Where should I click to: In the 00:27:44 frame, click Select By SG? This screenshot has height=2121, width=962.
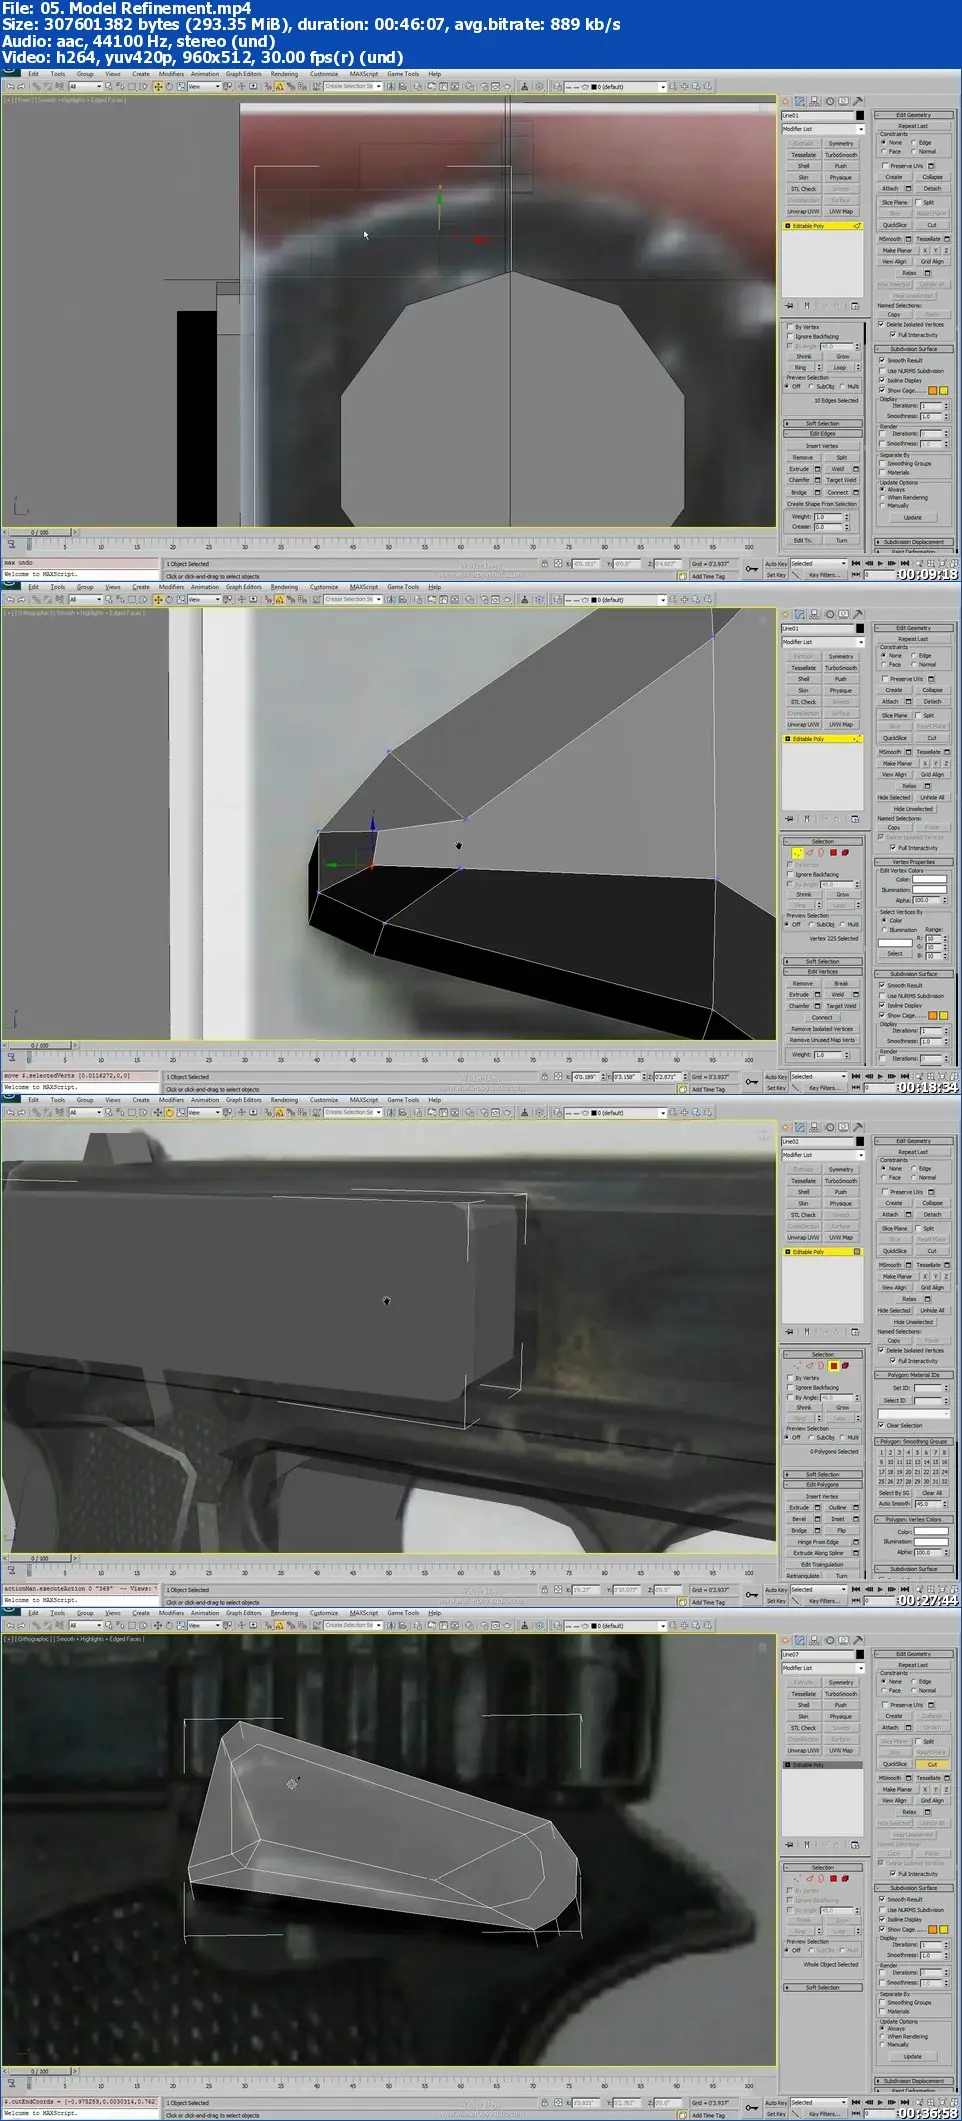(894, 1493)
